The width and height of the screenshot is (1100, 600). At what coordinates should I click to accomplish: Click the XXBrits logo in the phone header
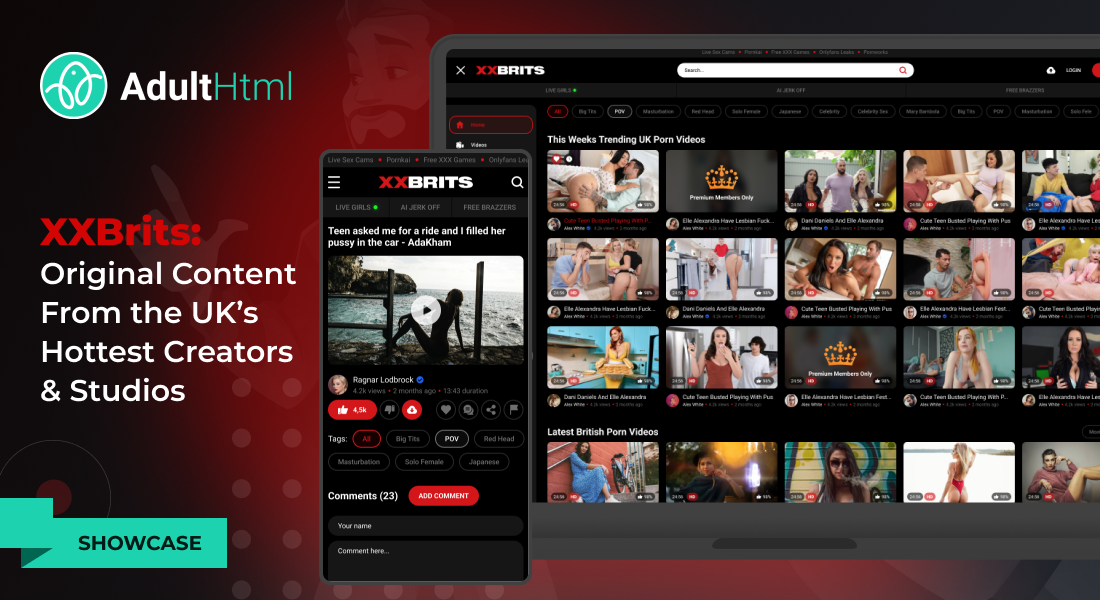426,182
